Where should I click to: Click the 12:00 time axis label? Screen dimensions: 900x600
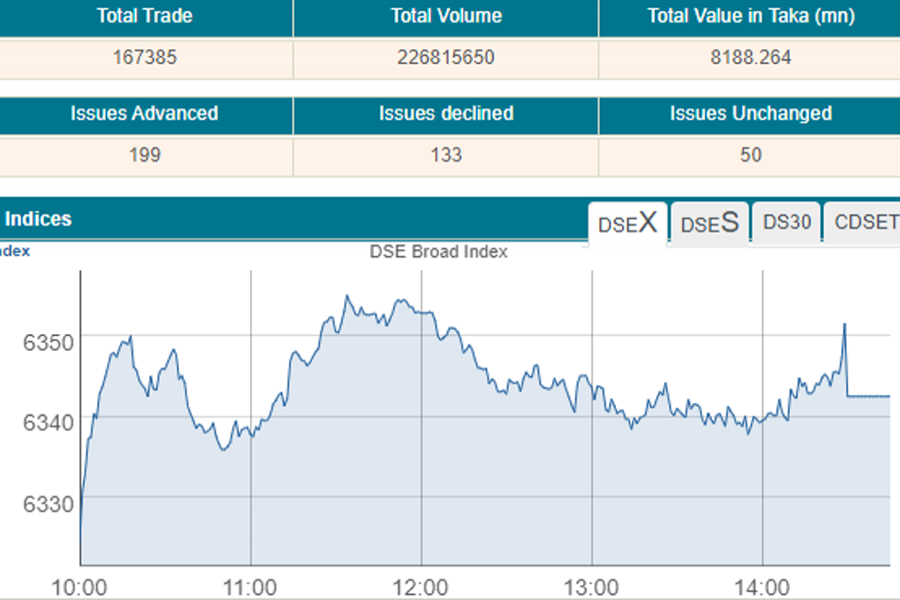pyautogui.click(x=421, y=585)
